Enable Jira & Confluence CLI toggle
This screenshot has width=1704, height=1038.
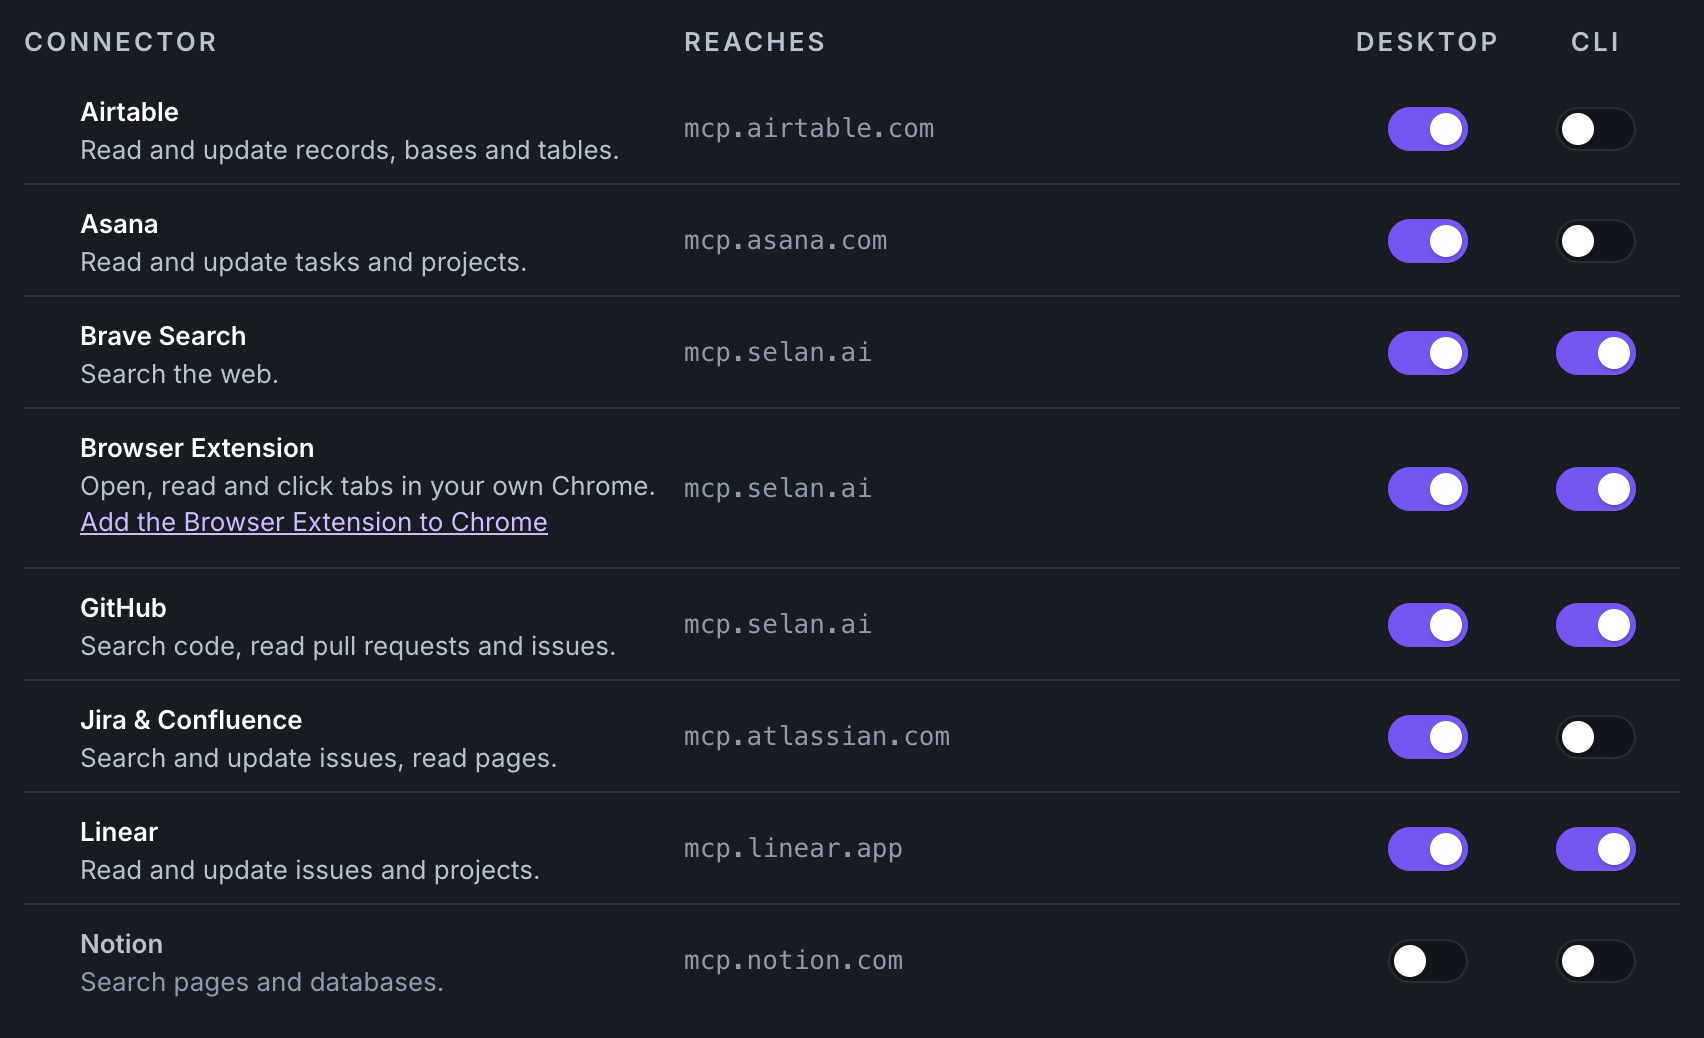1595,737
